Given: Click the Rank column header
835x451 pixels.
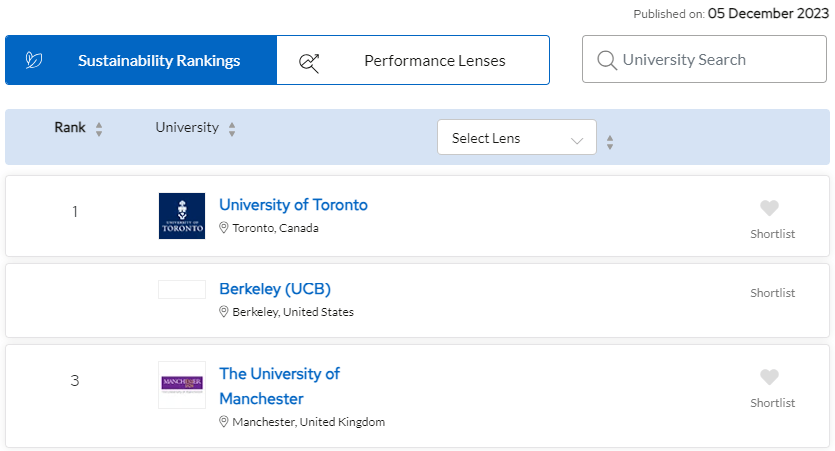Looking at the screenshot, I should (70, 127).
